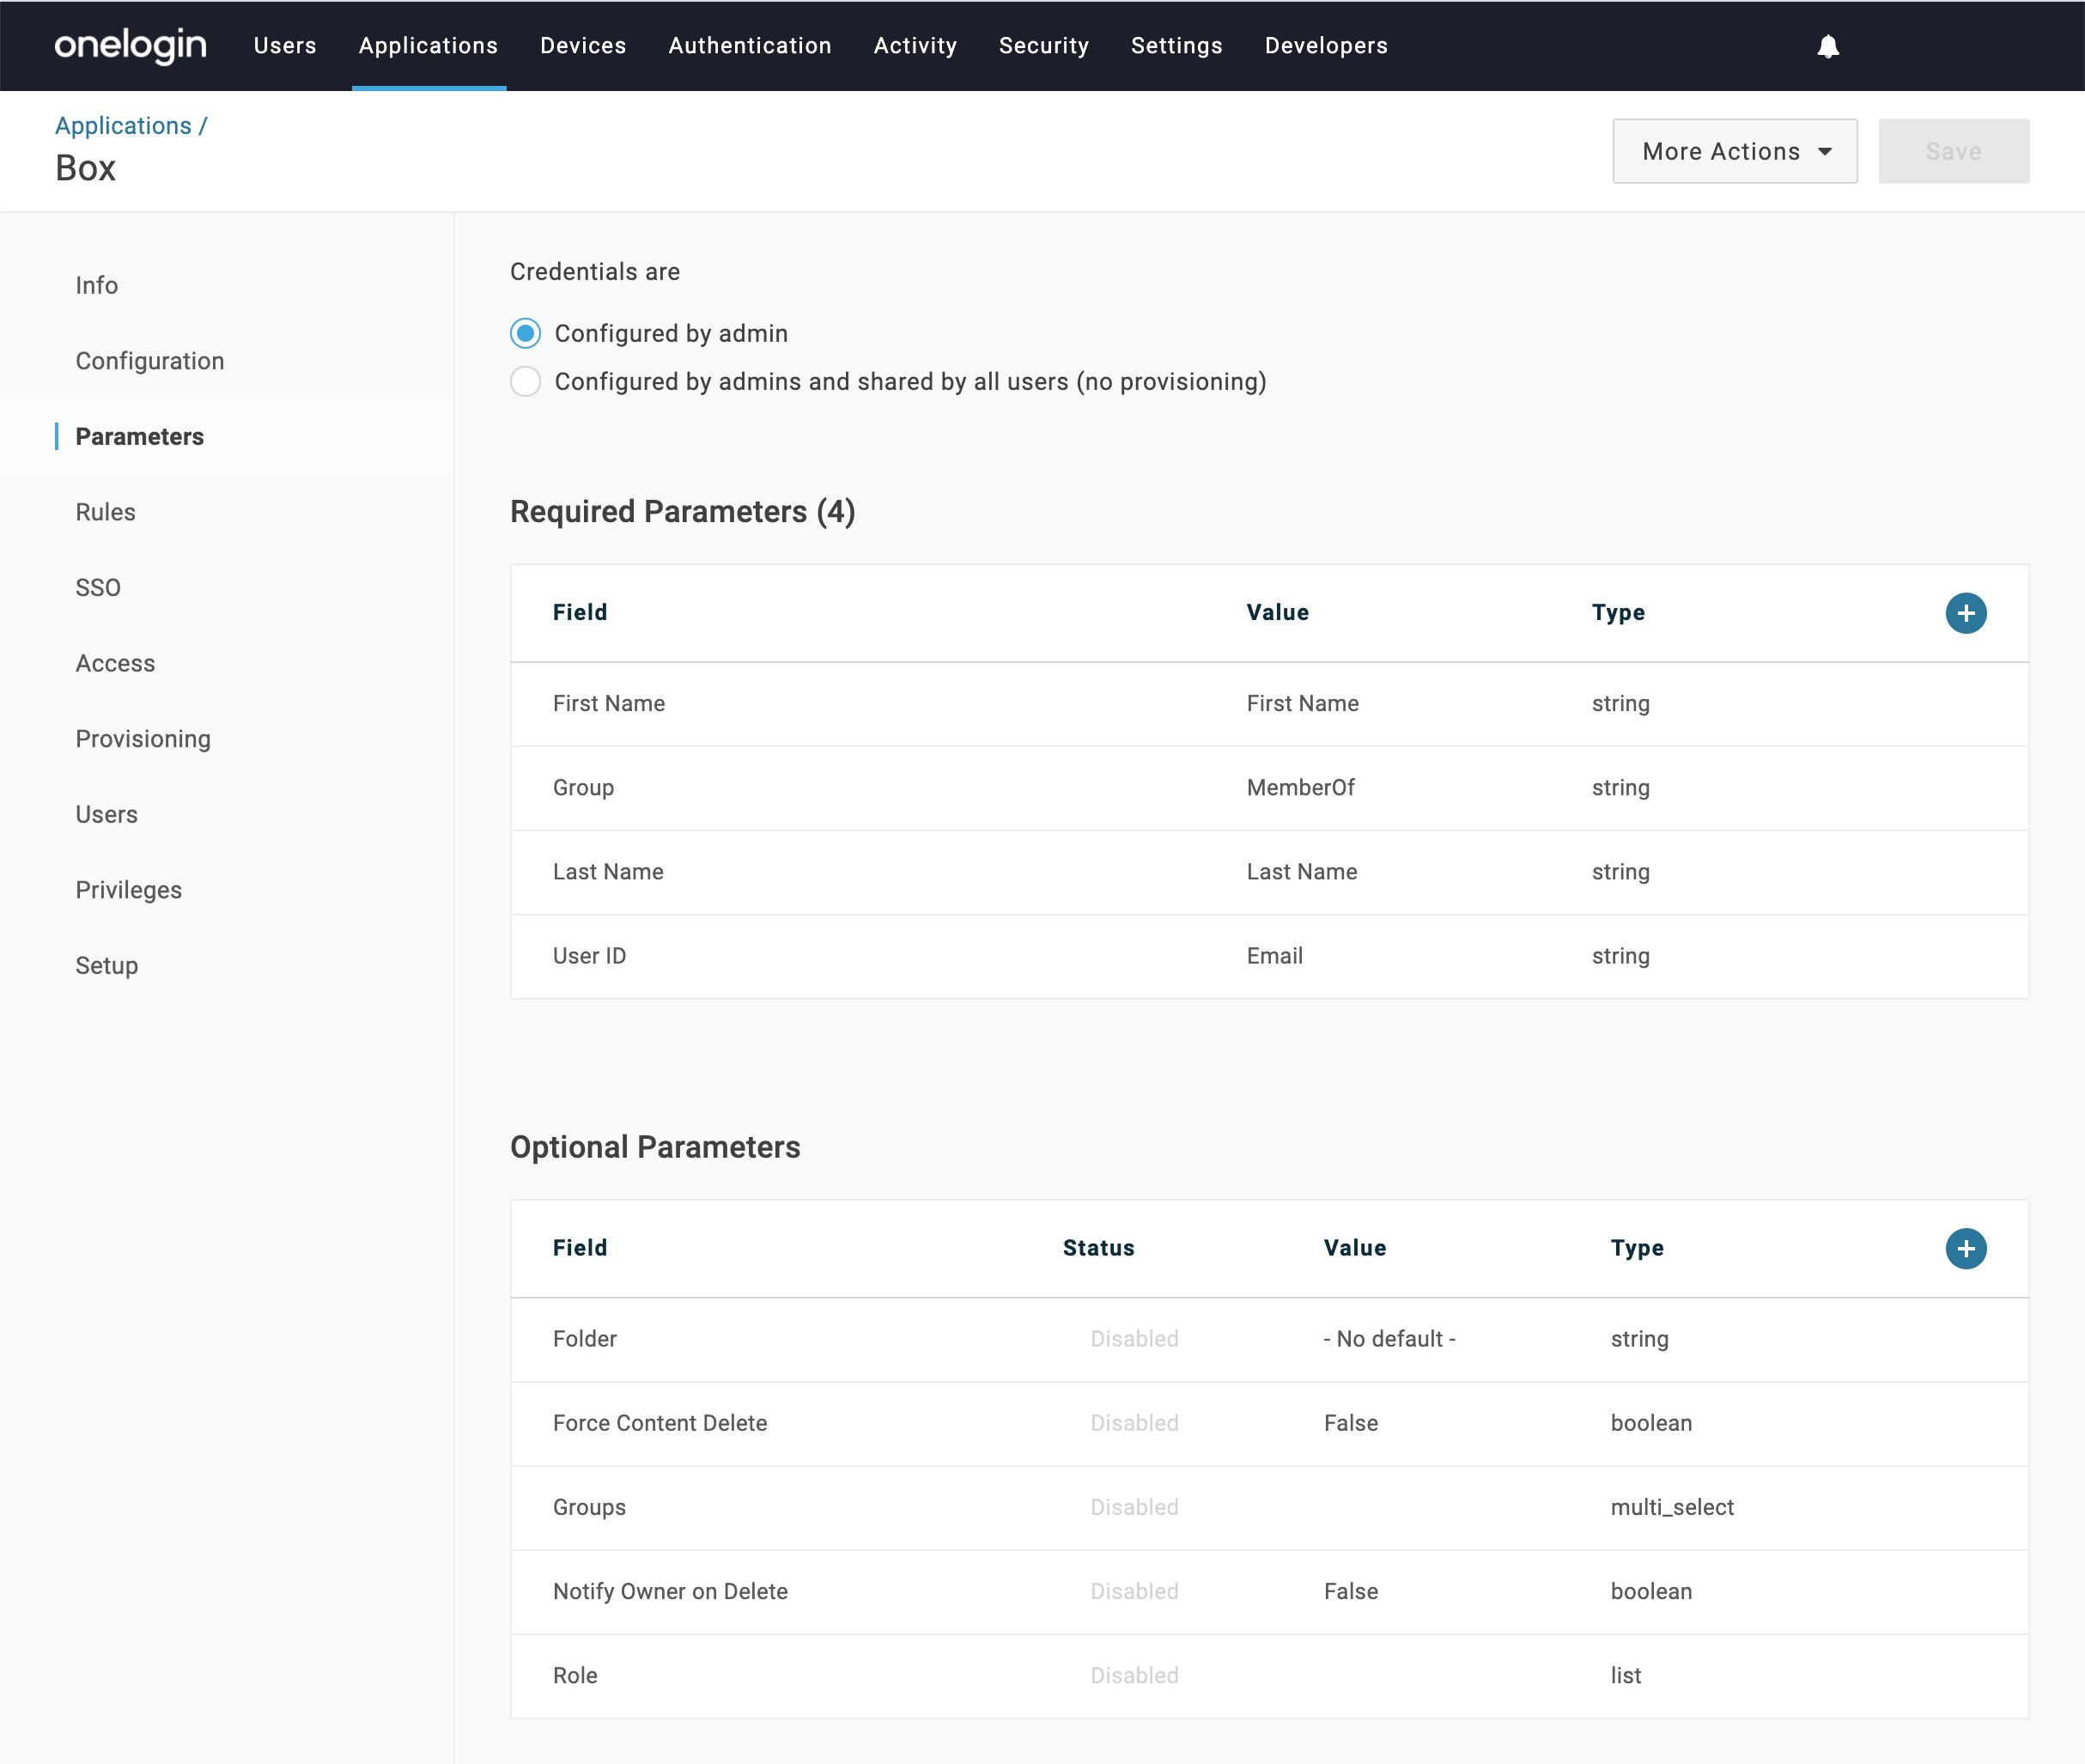The width and height of the screenshot is (2085, 1764).
Task: Click the False value of Force Content Delete
Action: 1350,1423
